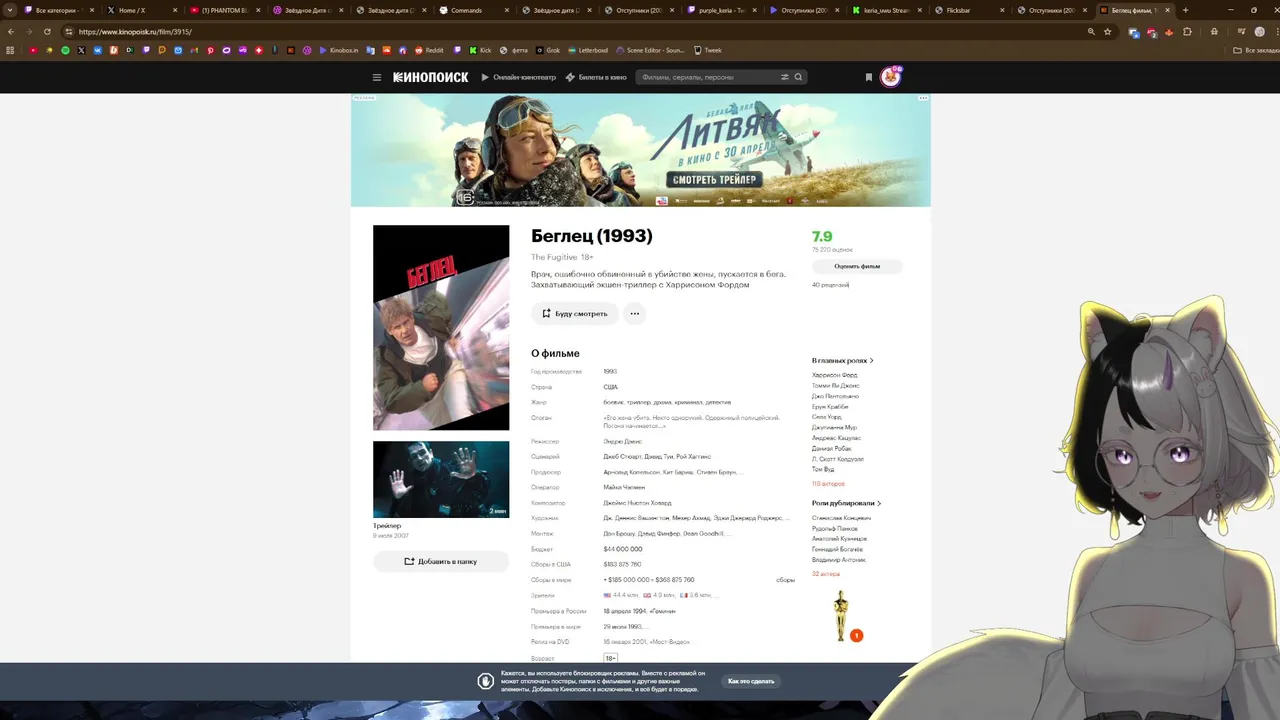
Task: Open Kick bookmark
Action: (479, 50)
